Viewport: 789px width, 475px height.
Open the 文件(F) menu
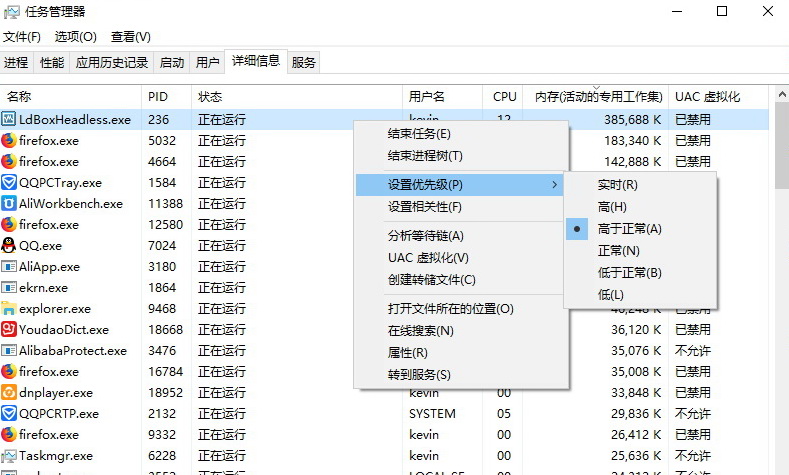tap(22, 37)
